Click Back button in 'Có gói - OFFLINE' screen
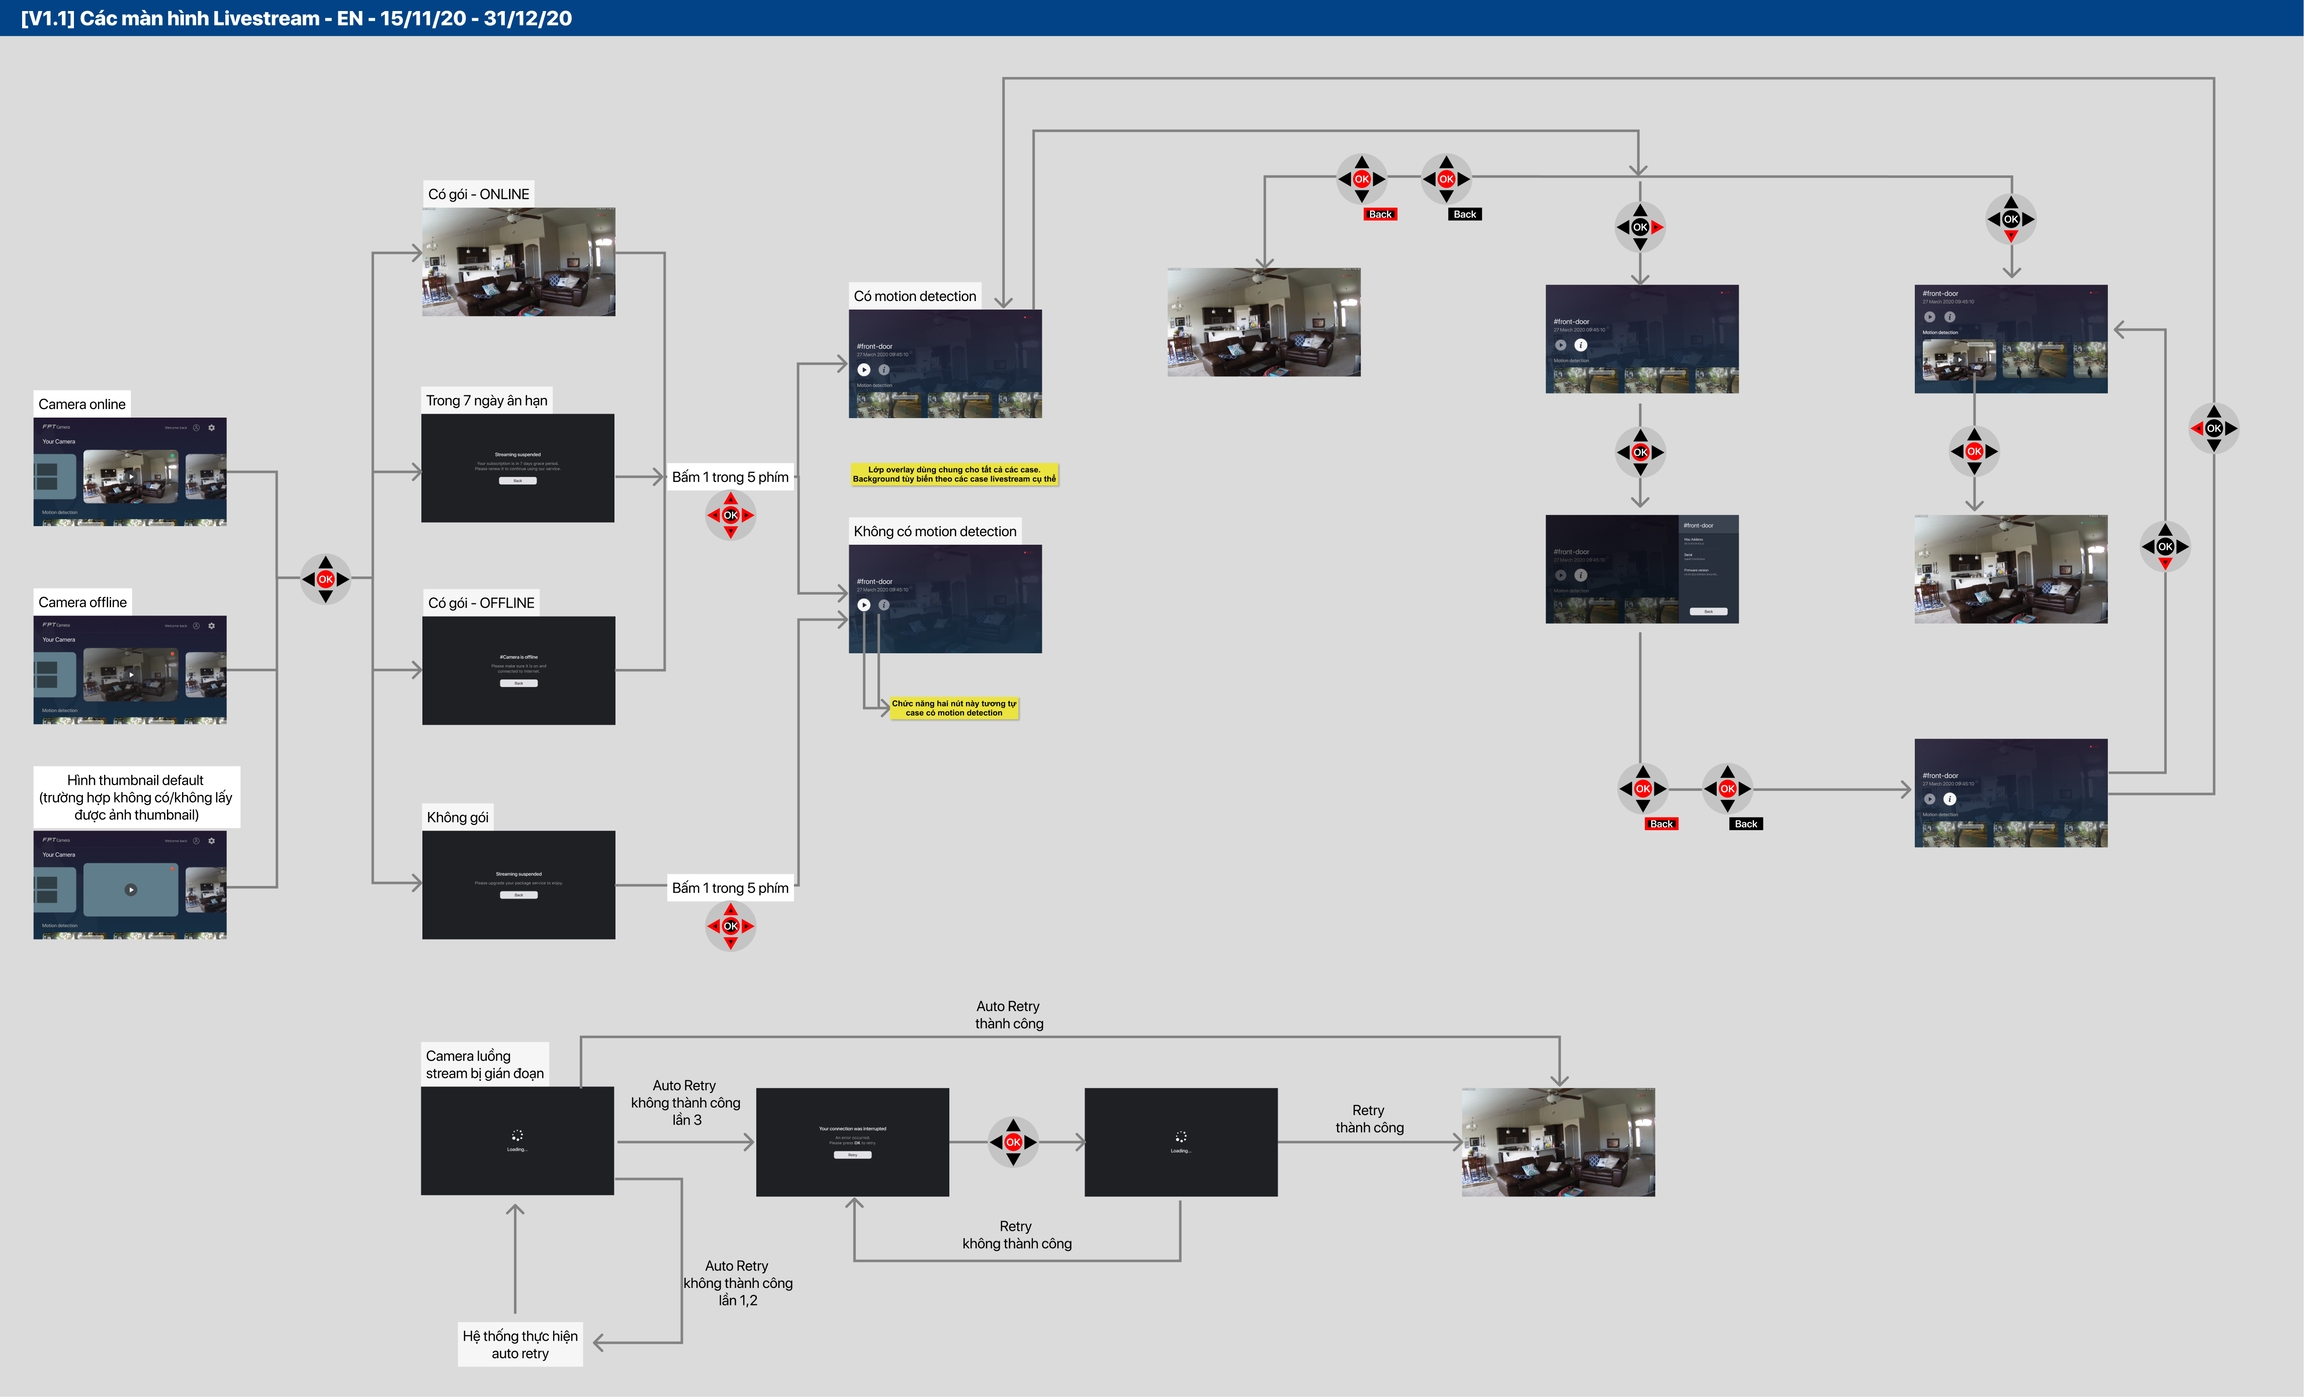2304x1397 pixels. click(518, 683)
